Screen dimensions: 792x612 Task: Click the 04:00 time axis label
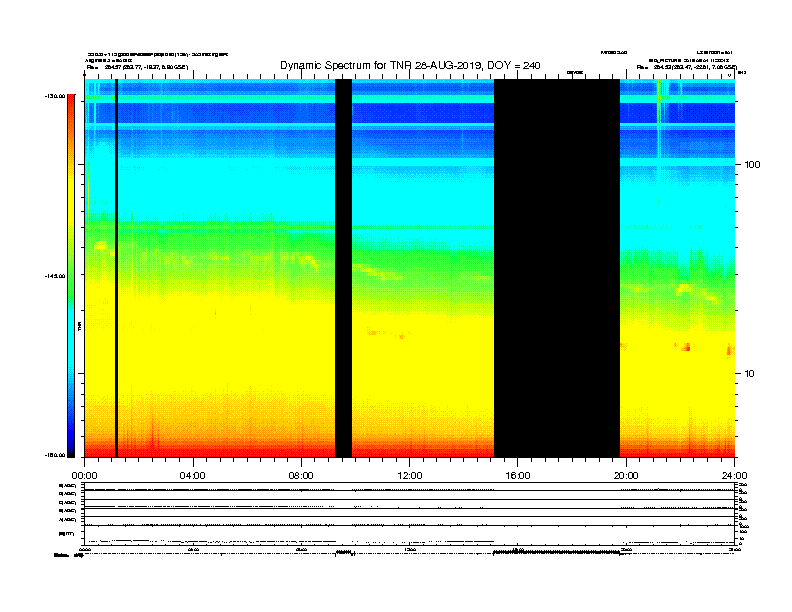click(193, 476)
